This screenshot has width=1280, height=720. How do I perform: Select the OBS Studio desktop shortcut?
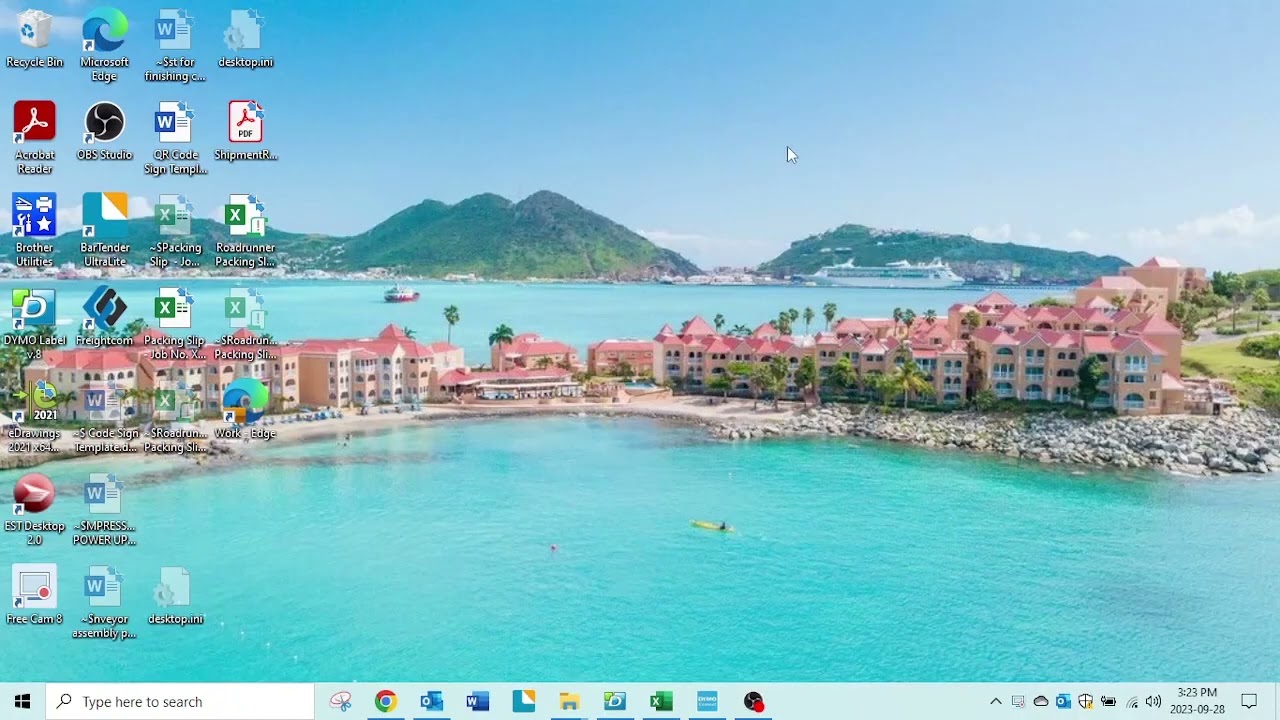tap(104, 132)
